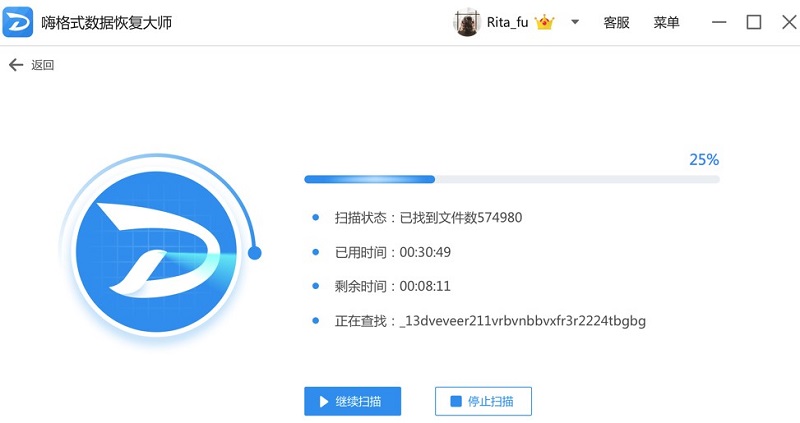Click 已用时间 00:30:49 text
Image resolution: width=800 pixels, height=423 pixels.
coord(392,252)
